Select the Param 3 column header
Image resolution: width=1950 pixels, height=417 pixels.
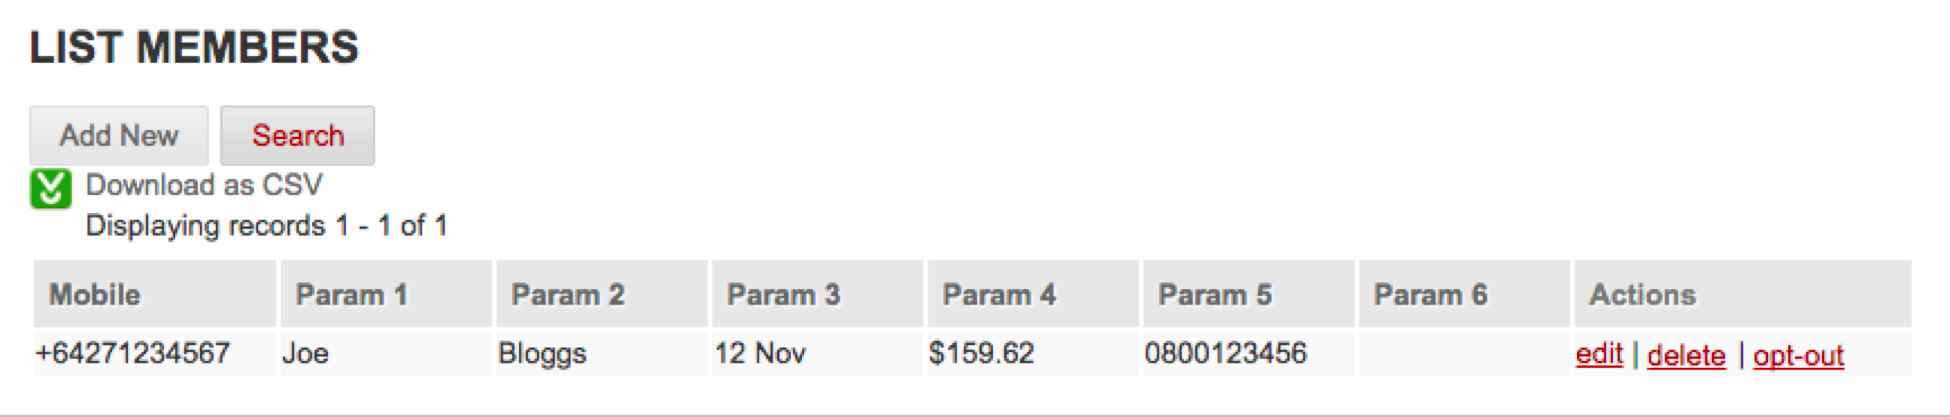coord(783,294)
